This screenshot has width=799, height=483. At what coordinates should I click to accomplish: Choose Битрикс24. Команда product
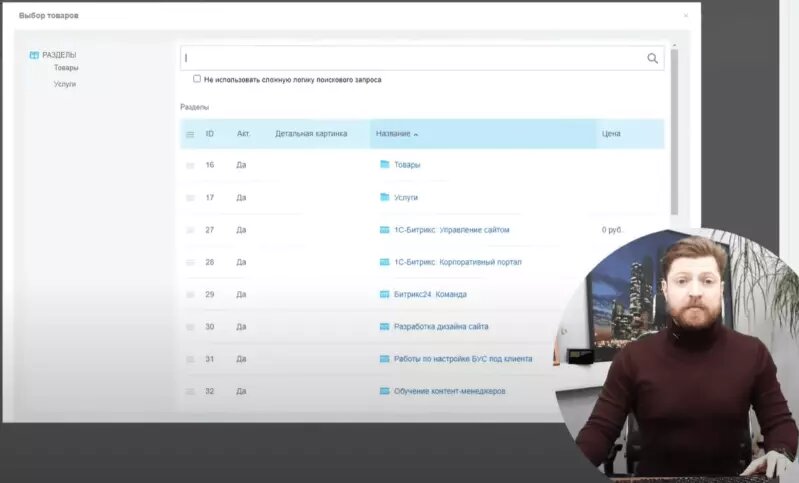pos(430,294)
